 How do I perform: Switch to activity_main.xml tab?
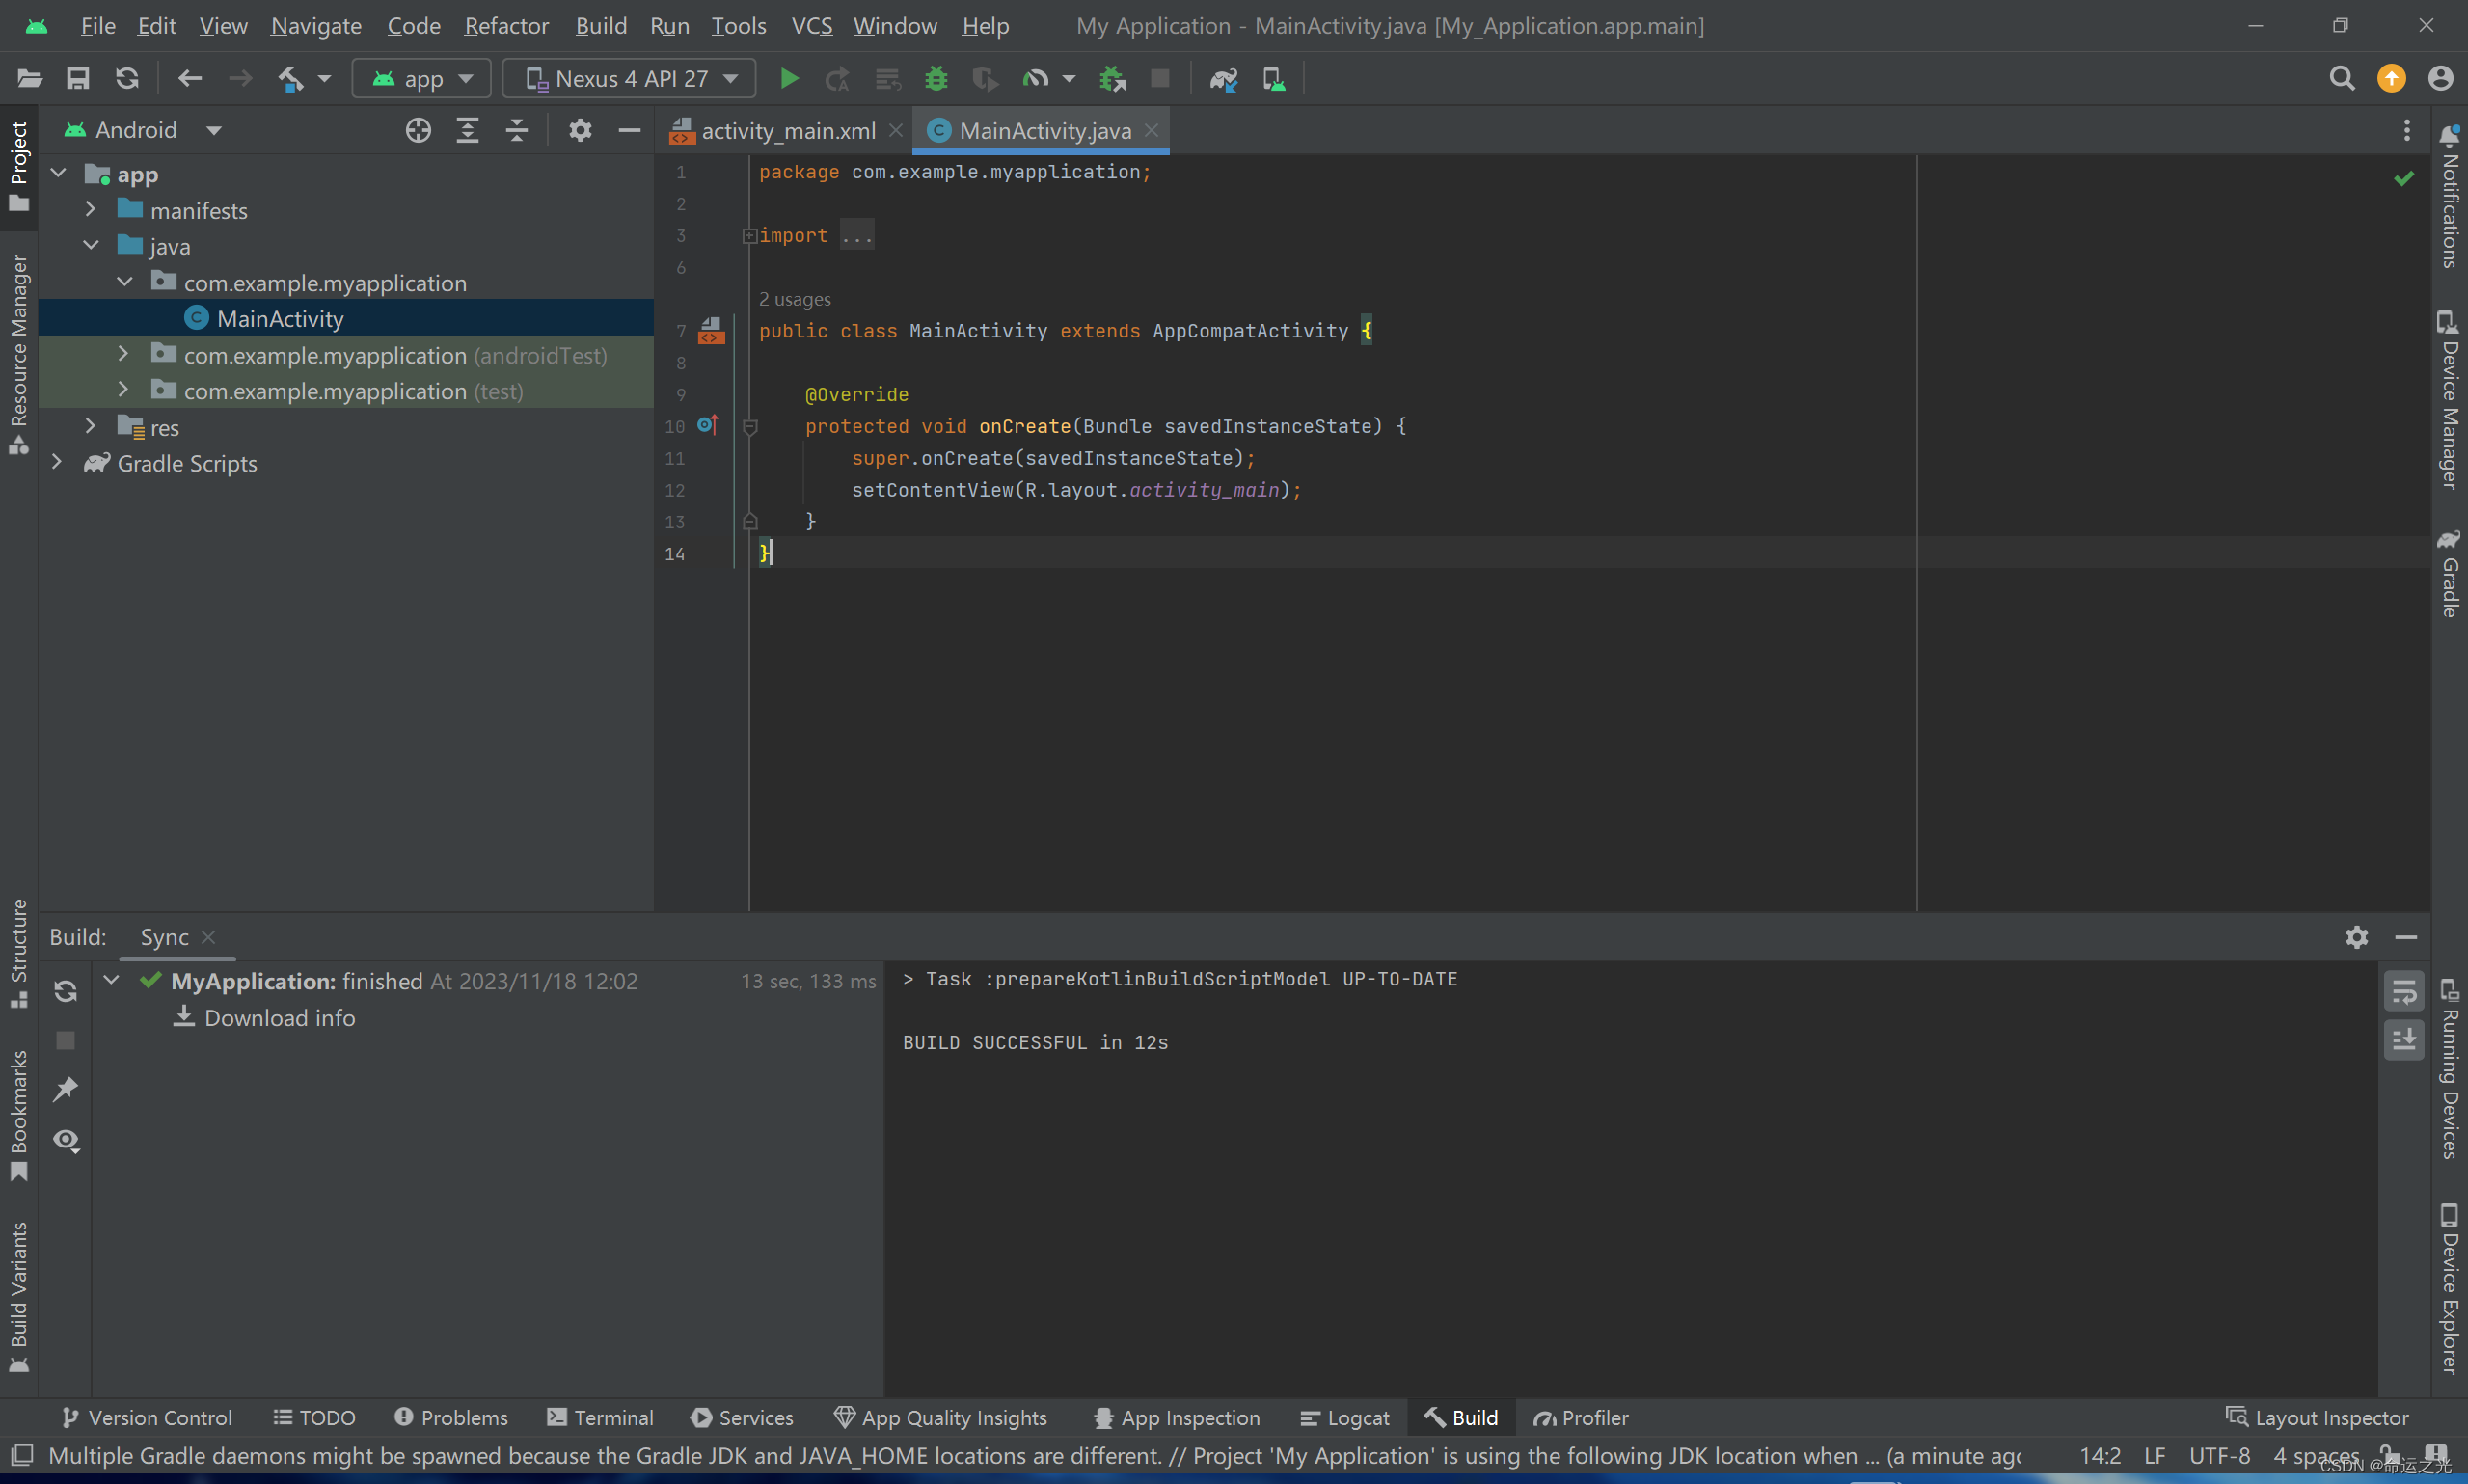pos(787,131)
